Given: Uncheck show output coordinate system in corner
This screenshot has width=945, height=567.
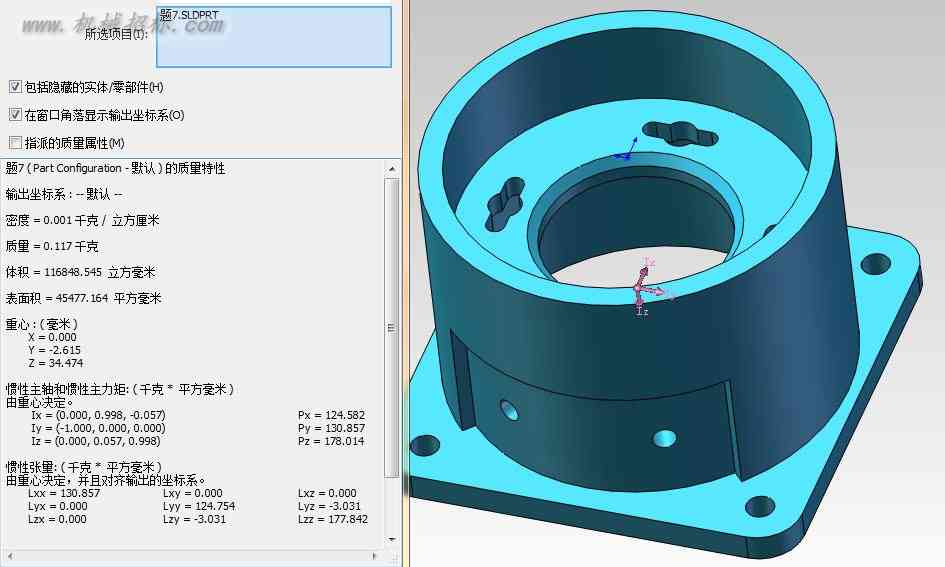Looking at the screenshot, I should [x=16, y=114].
